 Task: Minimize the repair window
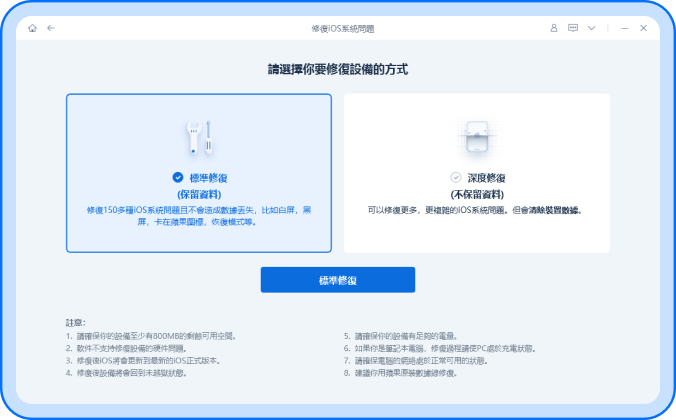coord(621,28)
